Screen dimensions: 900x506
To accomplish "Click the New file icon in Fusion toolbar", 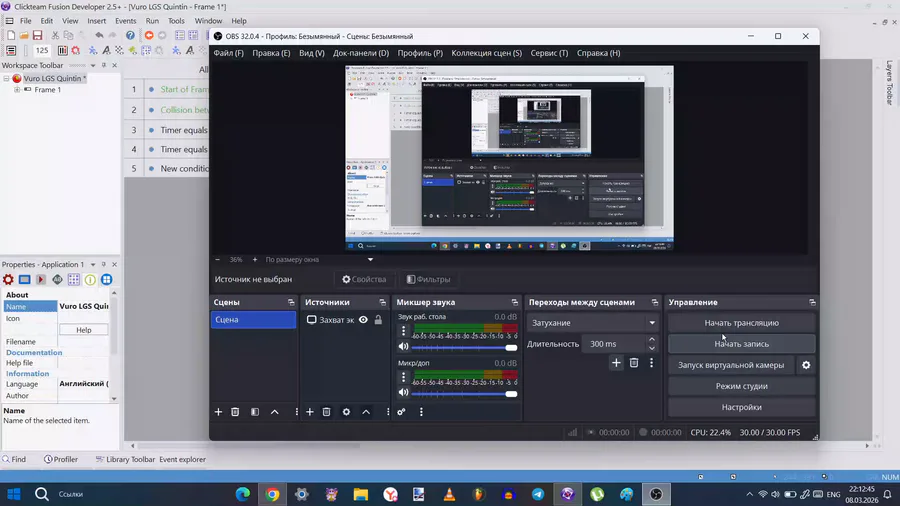I will 11,36.
